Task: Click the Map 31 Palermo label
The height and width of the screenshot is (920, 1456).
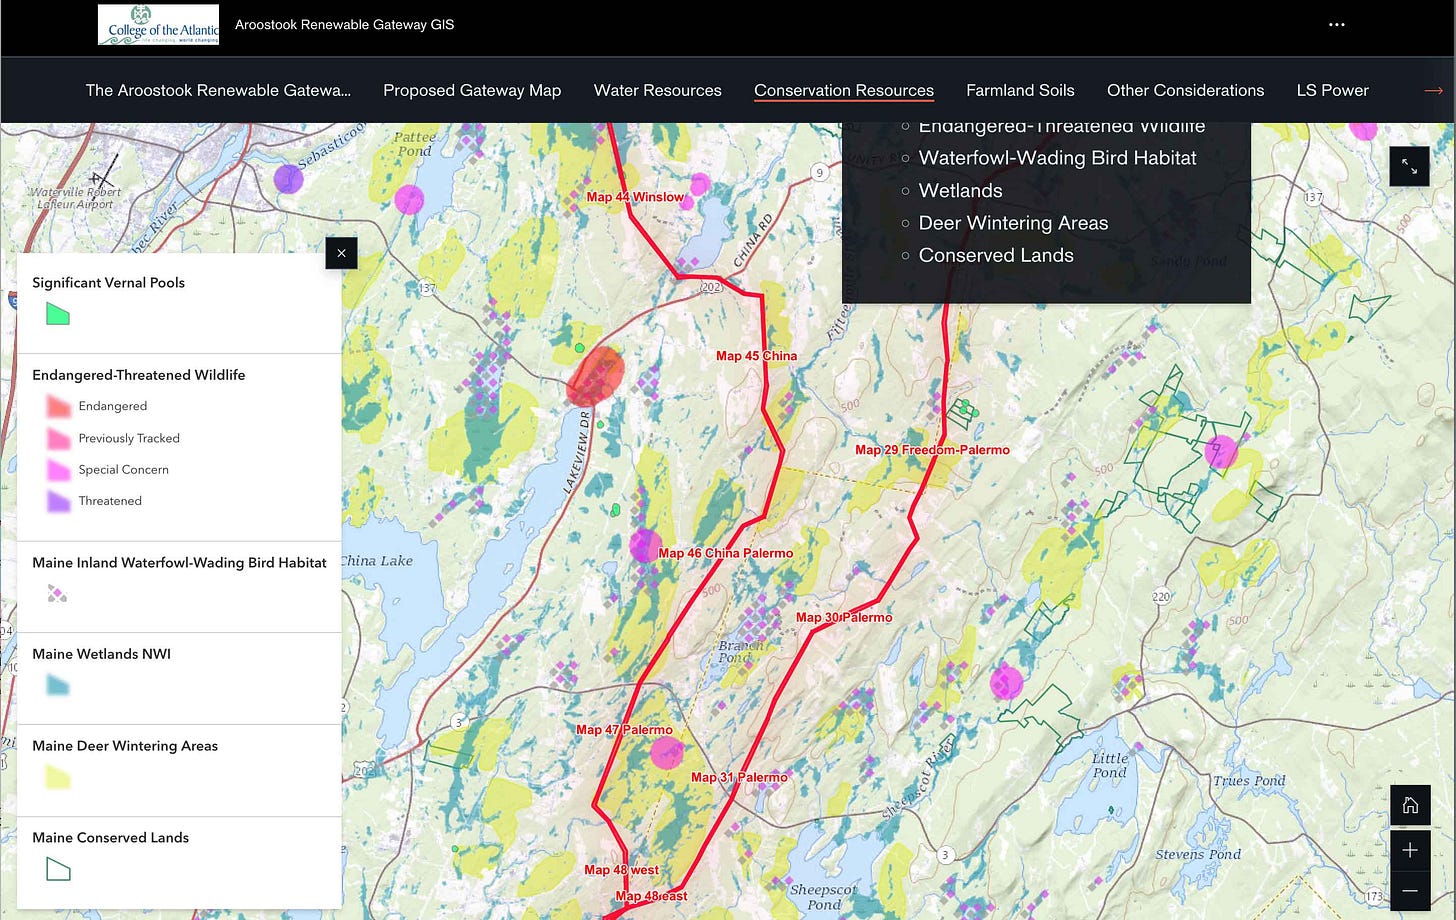Action: pyautogui.click(x=739, y=777)
